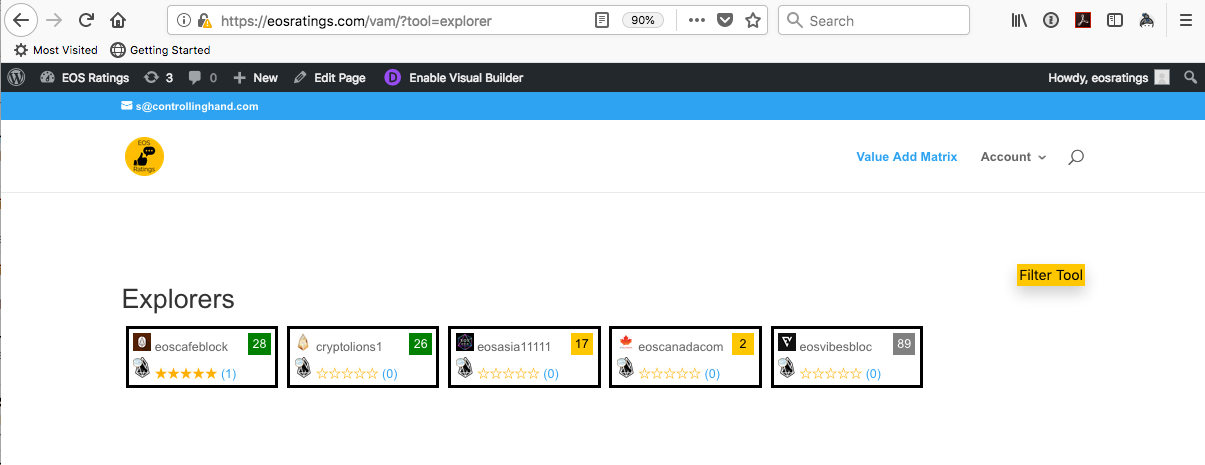Viewport: 1205px width, 465px height.
Task: Open eoscanadacom explorer card name
Action: coord(681,347)
